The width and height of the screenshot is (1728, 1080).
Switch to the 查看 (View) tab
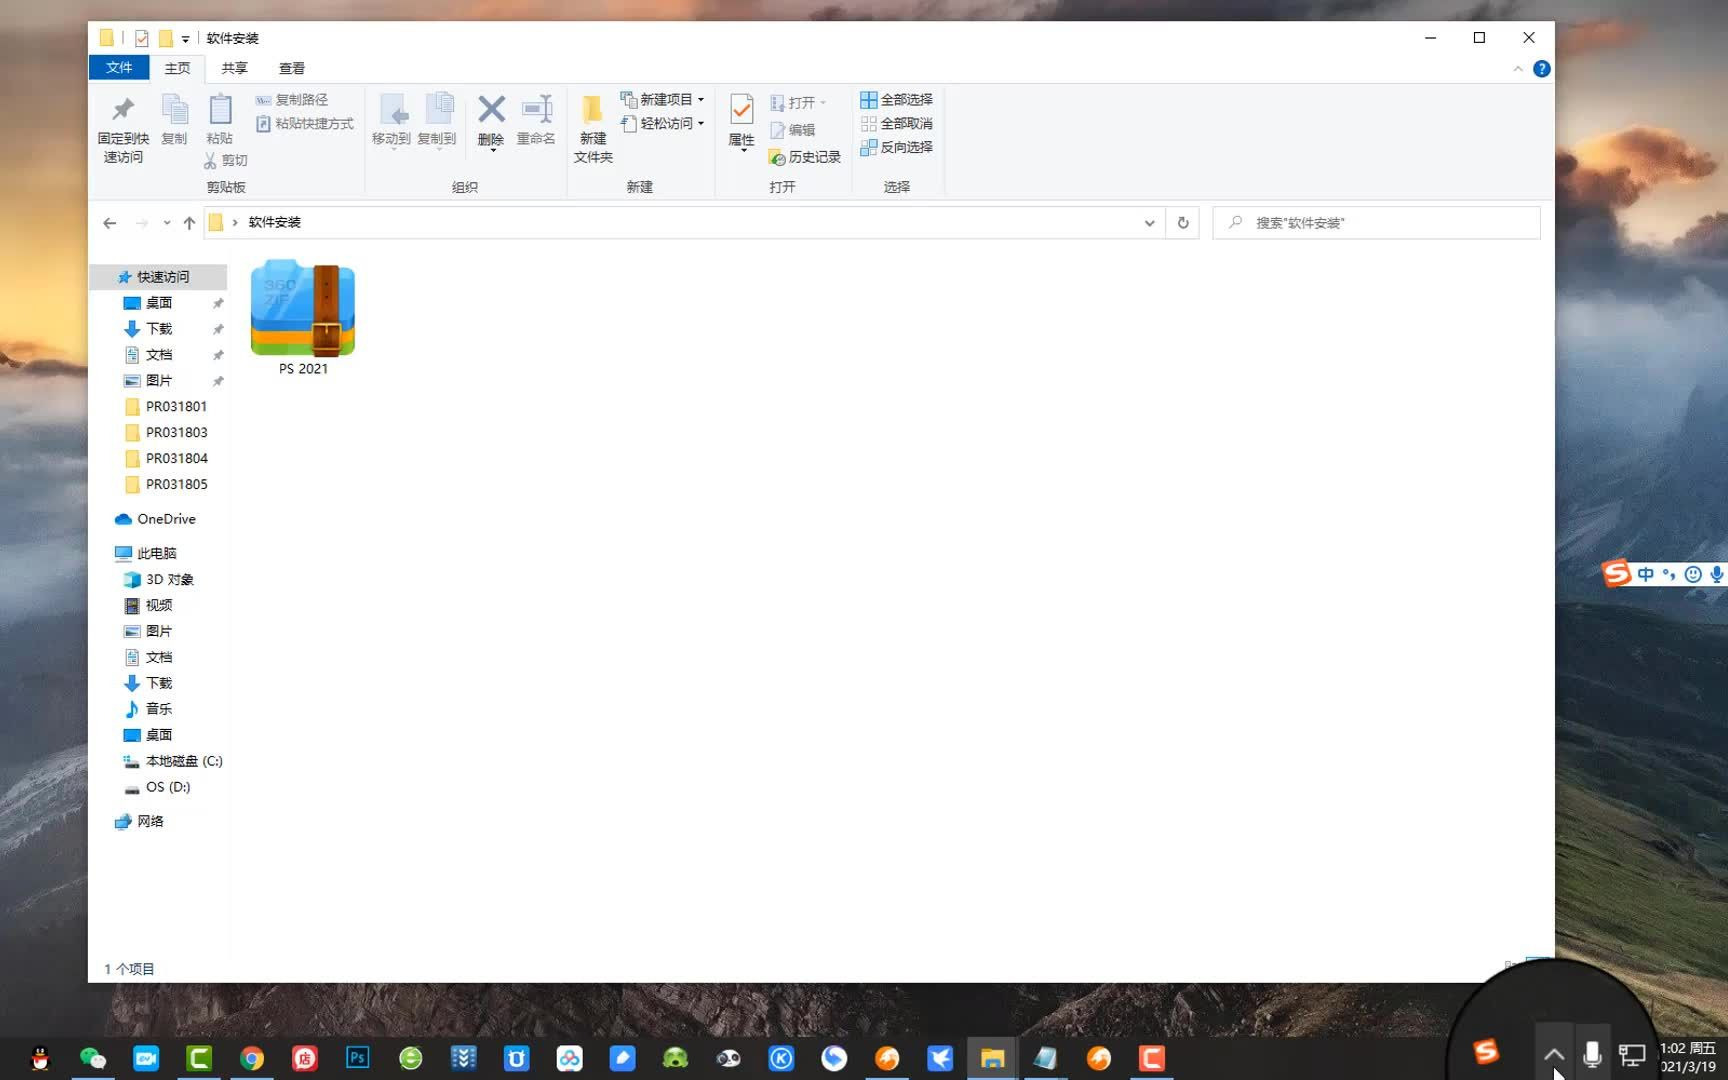[x=292, y=68]
